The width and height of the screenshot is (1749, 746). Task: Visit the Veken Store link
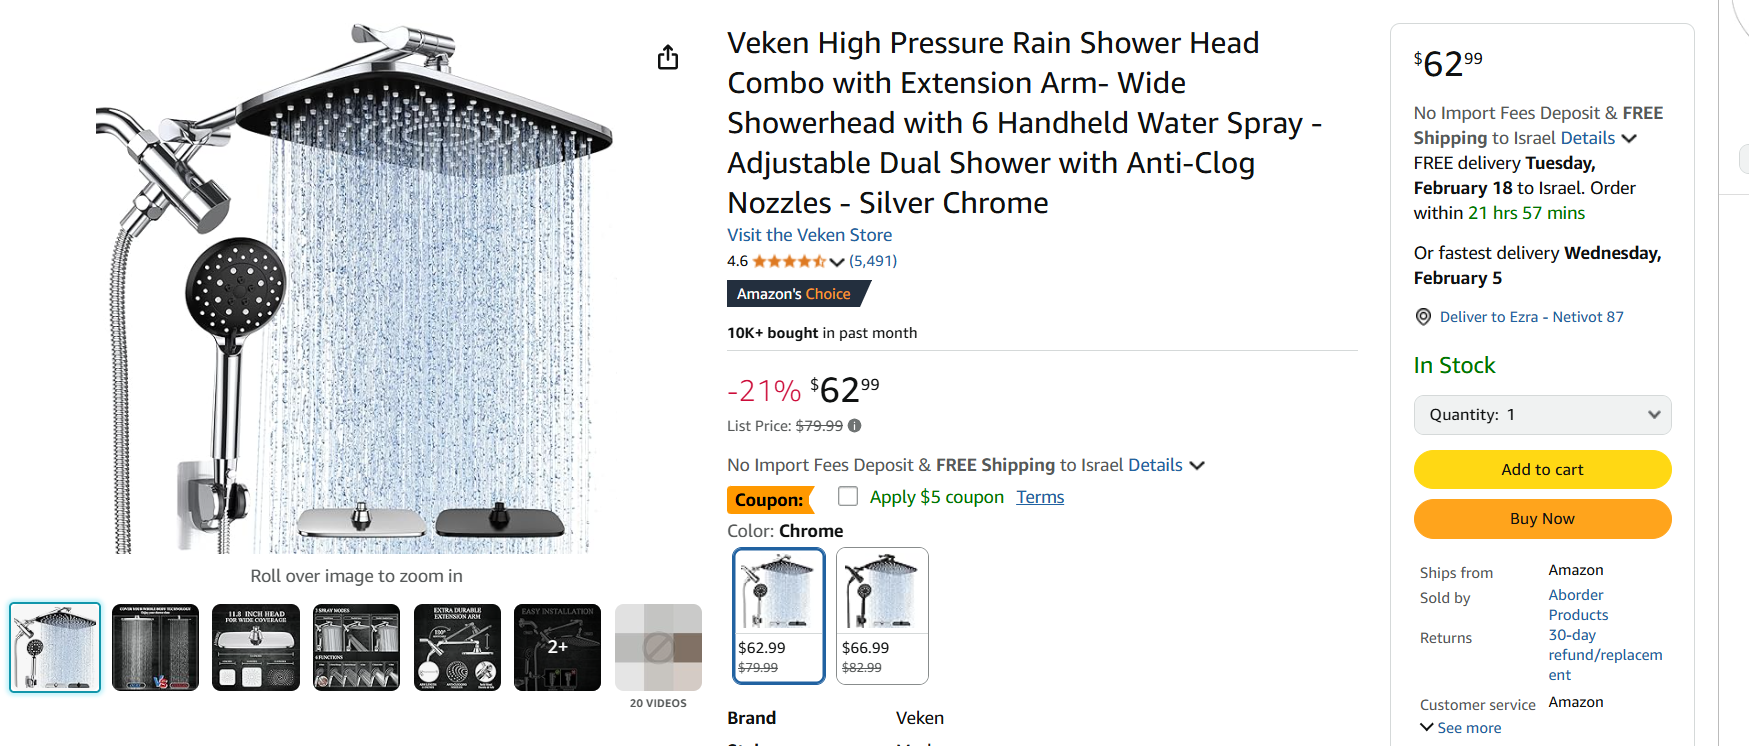click(x=809, y=235)
